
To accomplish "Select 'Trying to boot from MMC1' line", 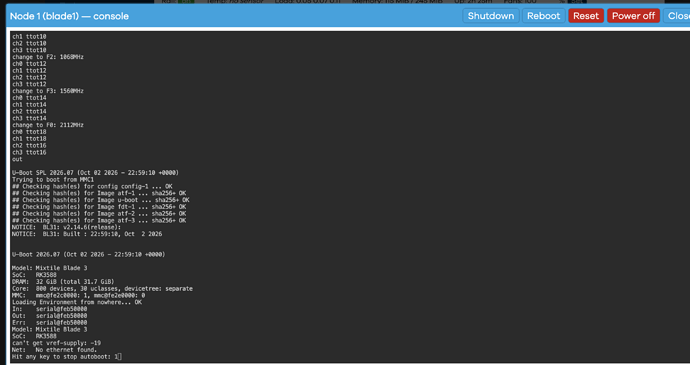I will [x=53, y=180].
